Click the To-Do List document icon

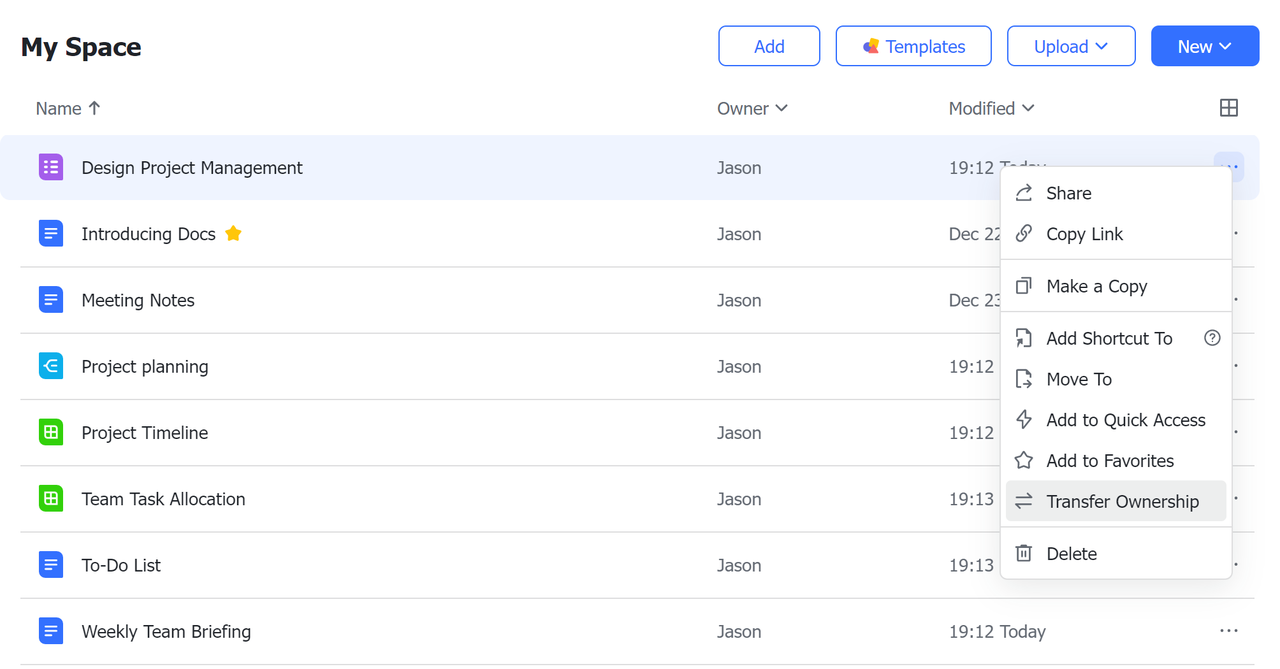click(x=51, y=565)
